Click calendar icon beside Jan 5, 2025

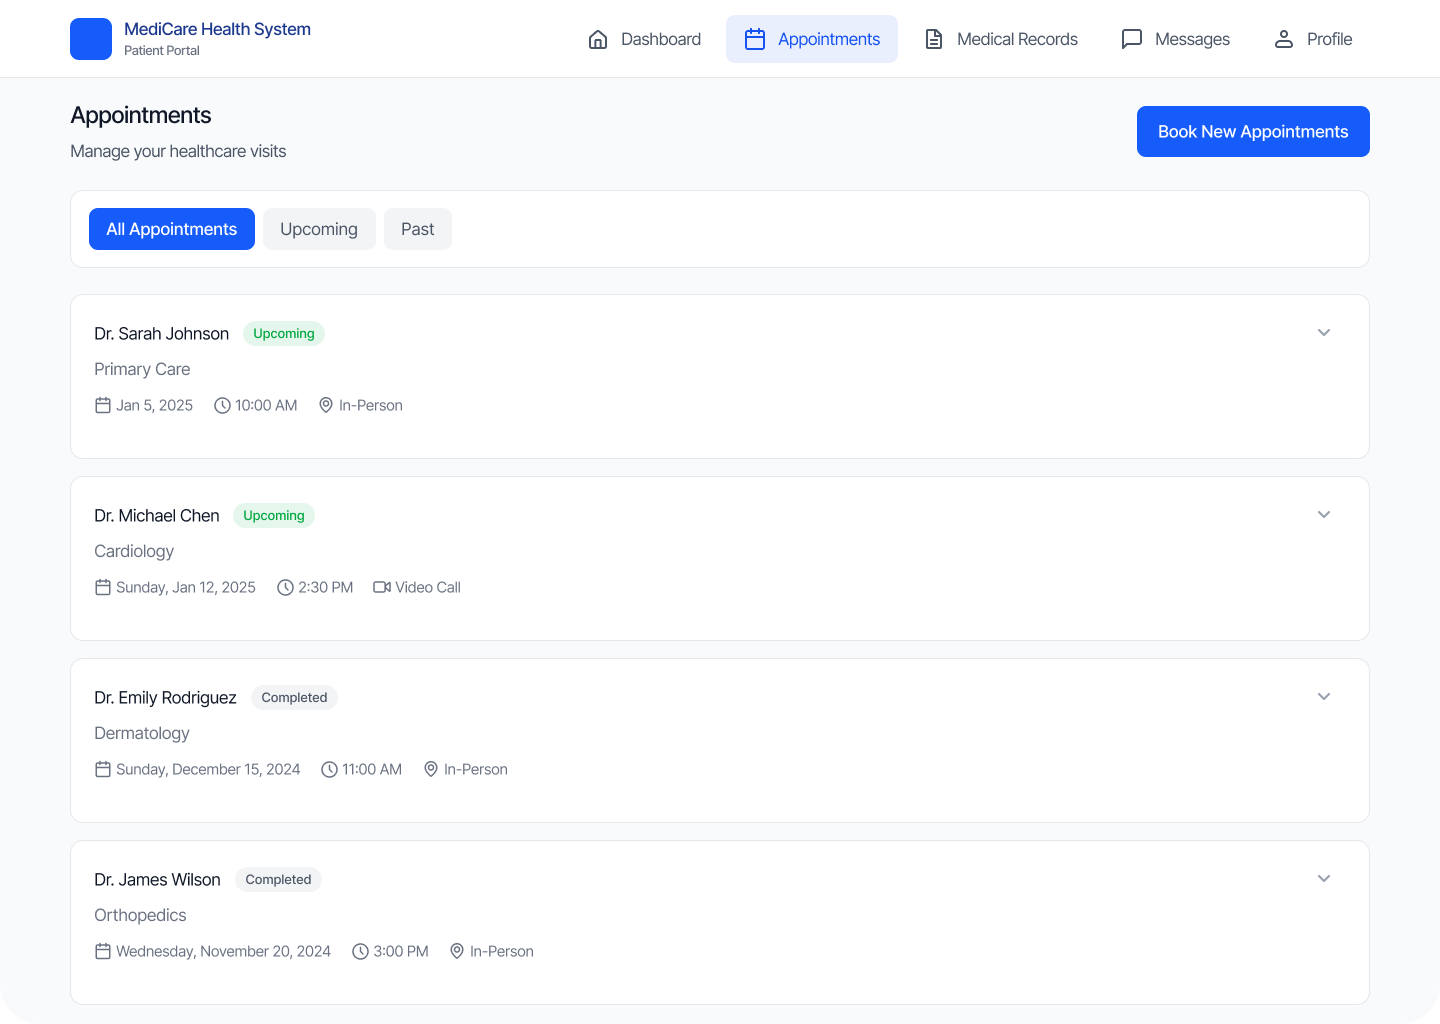(103, 405)
